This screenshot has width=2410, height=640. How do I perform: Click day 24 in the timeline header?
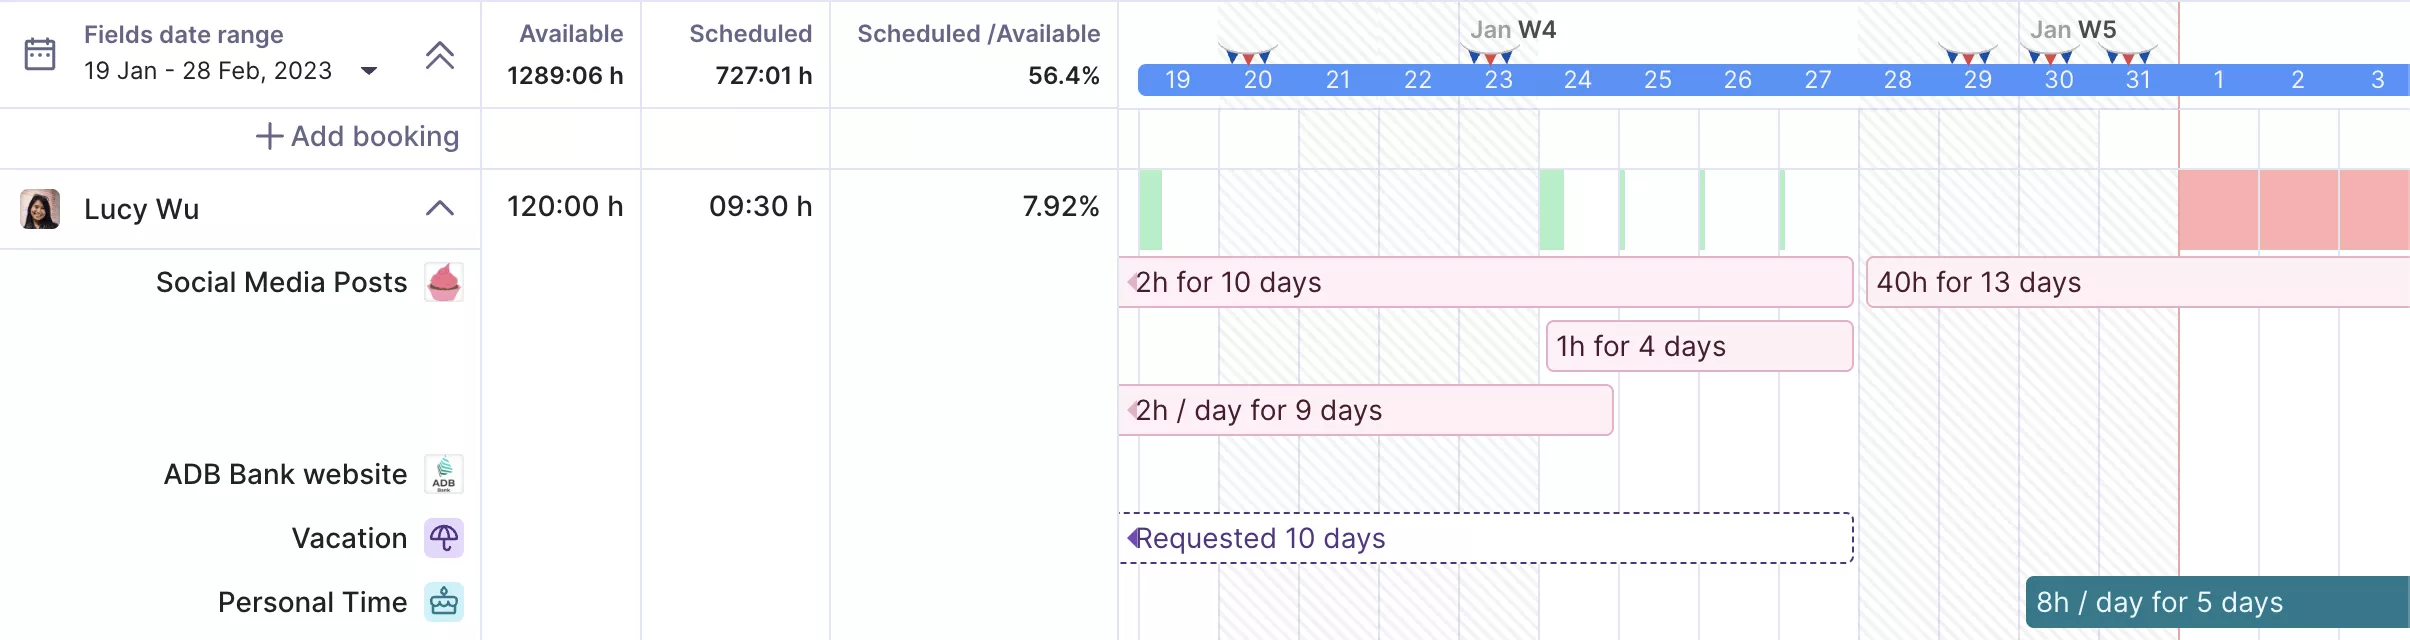pos(1578,80)
